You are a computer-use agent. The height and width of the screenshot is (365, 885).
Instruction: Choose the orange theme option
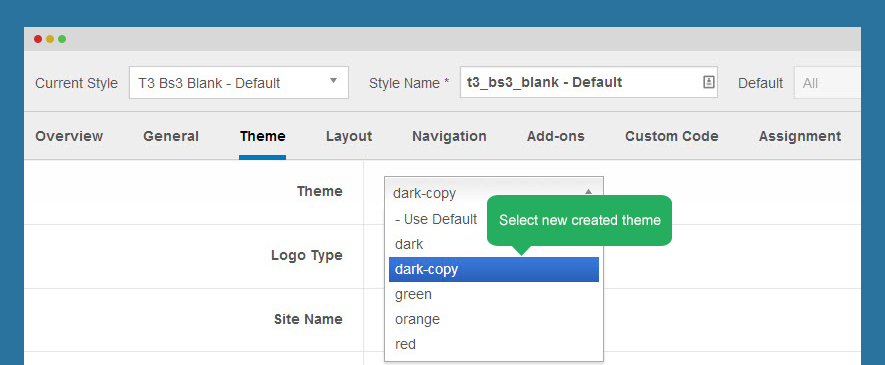tap(494, 319)
